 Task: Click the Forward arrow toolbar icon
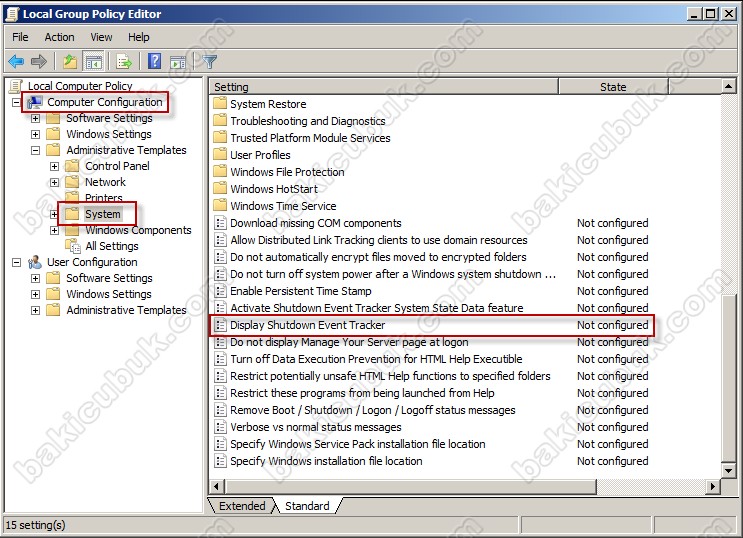tap(39, 61)
